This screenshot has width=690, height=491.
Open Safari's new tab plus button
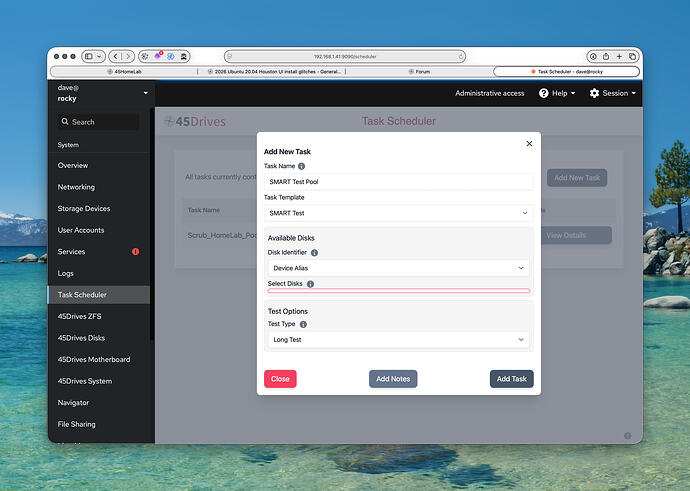619,57
